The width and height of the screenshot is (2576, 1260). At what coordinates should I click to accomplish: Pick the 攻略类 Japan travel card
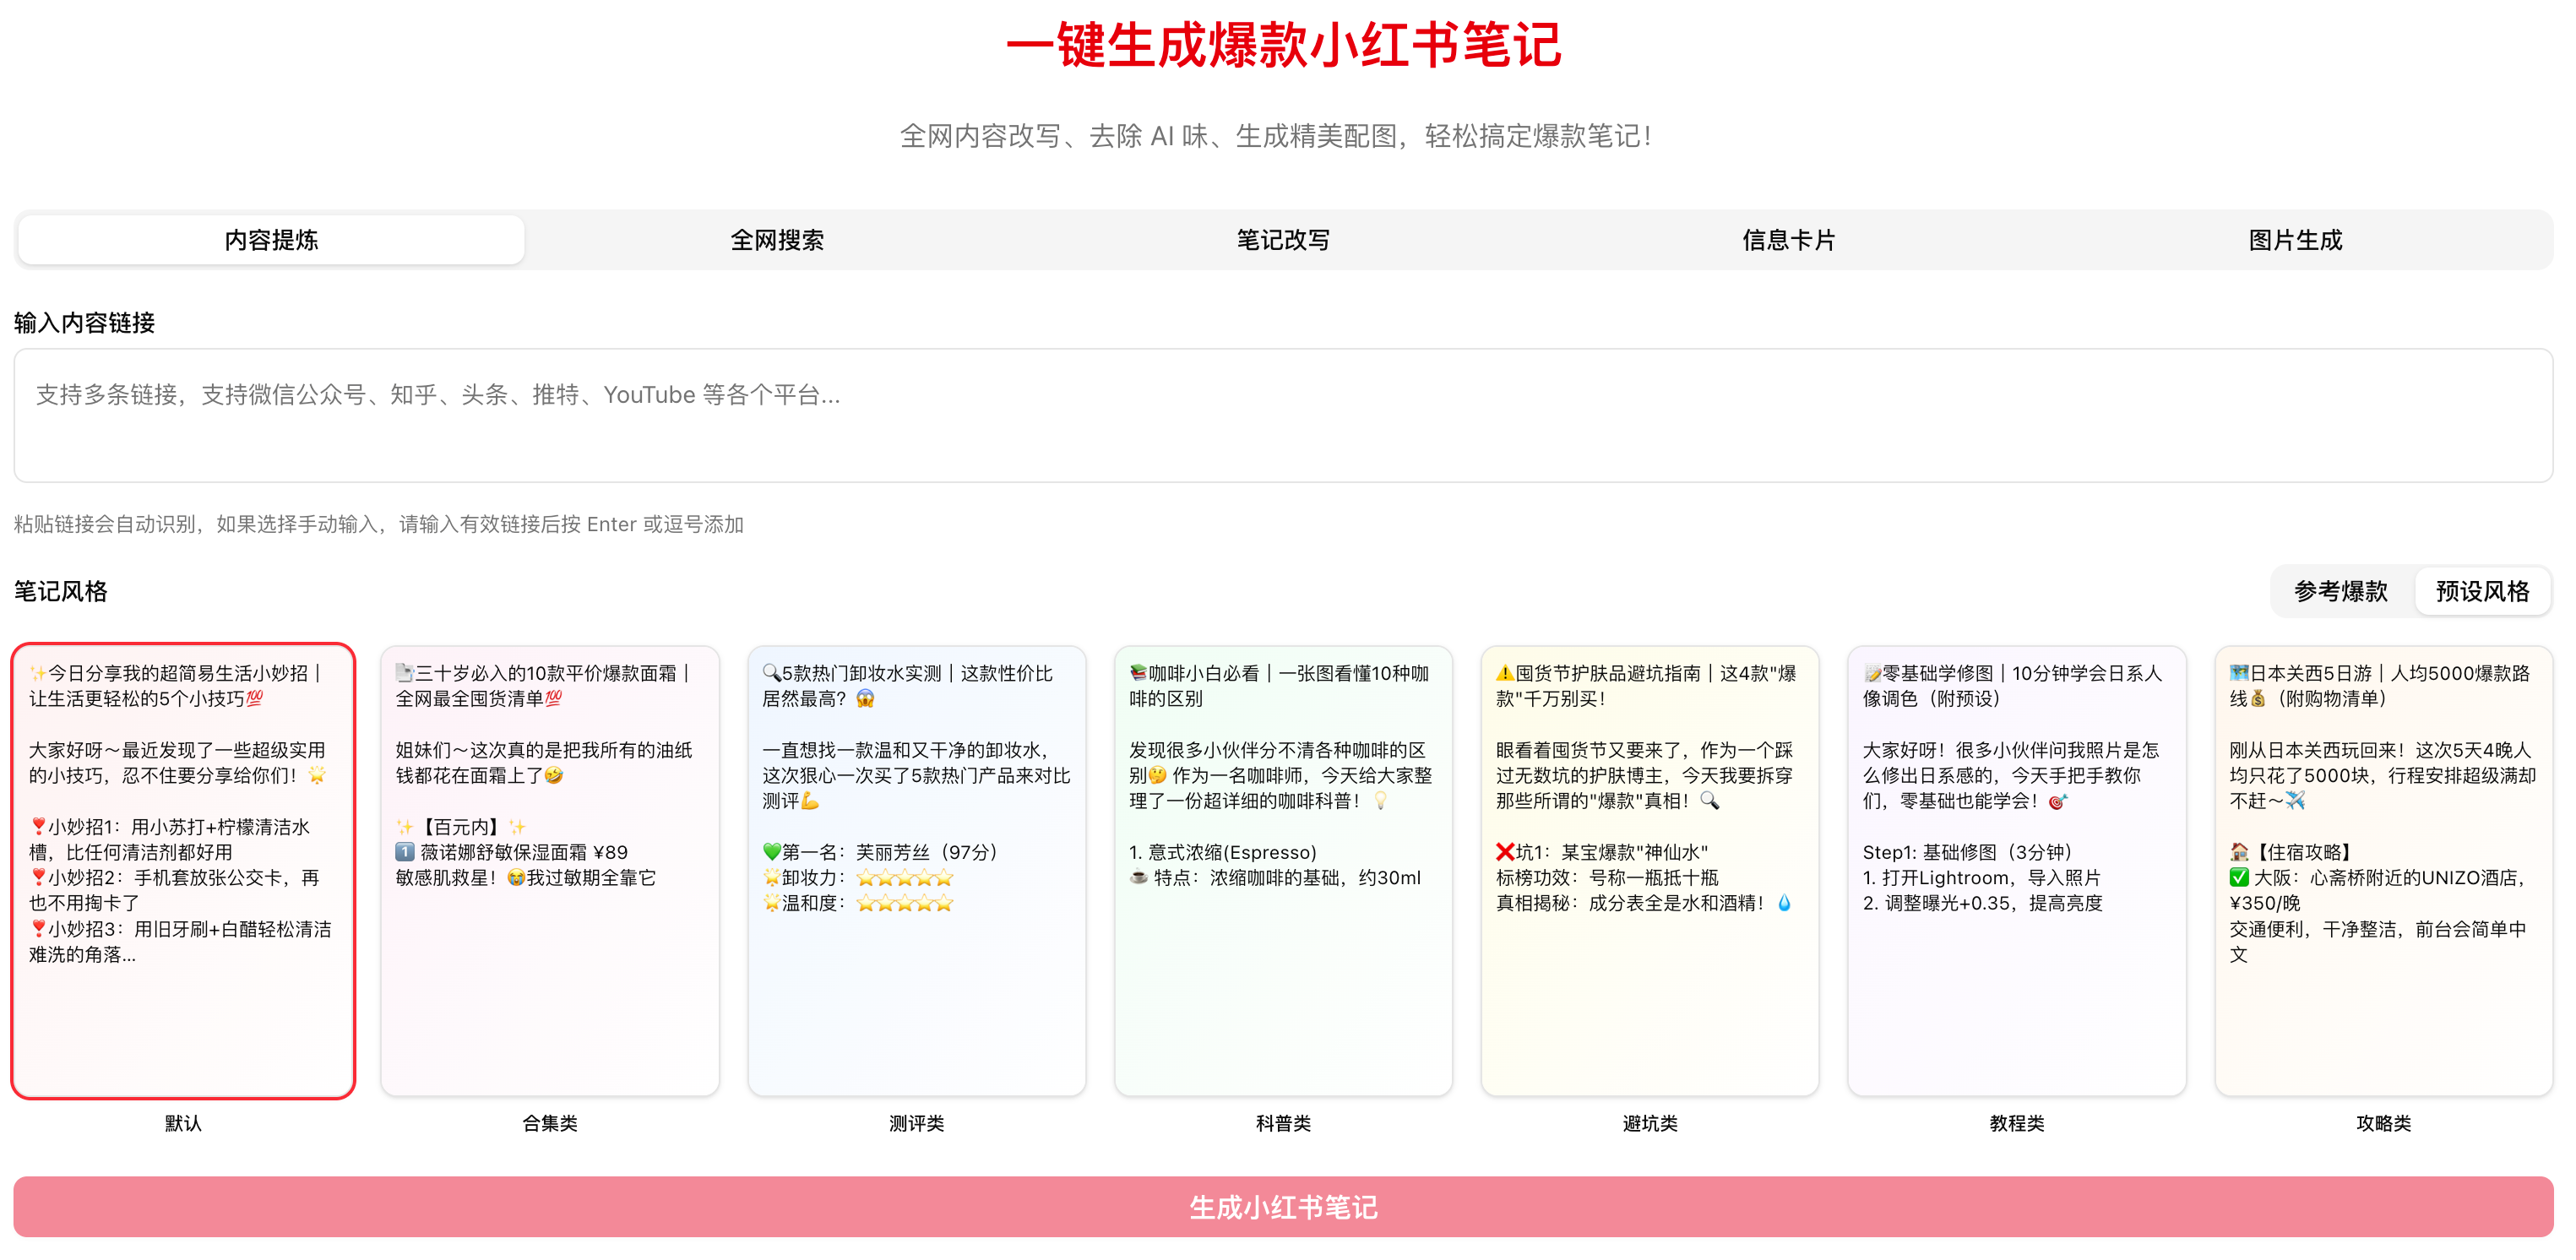point(2384,870)
